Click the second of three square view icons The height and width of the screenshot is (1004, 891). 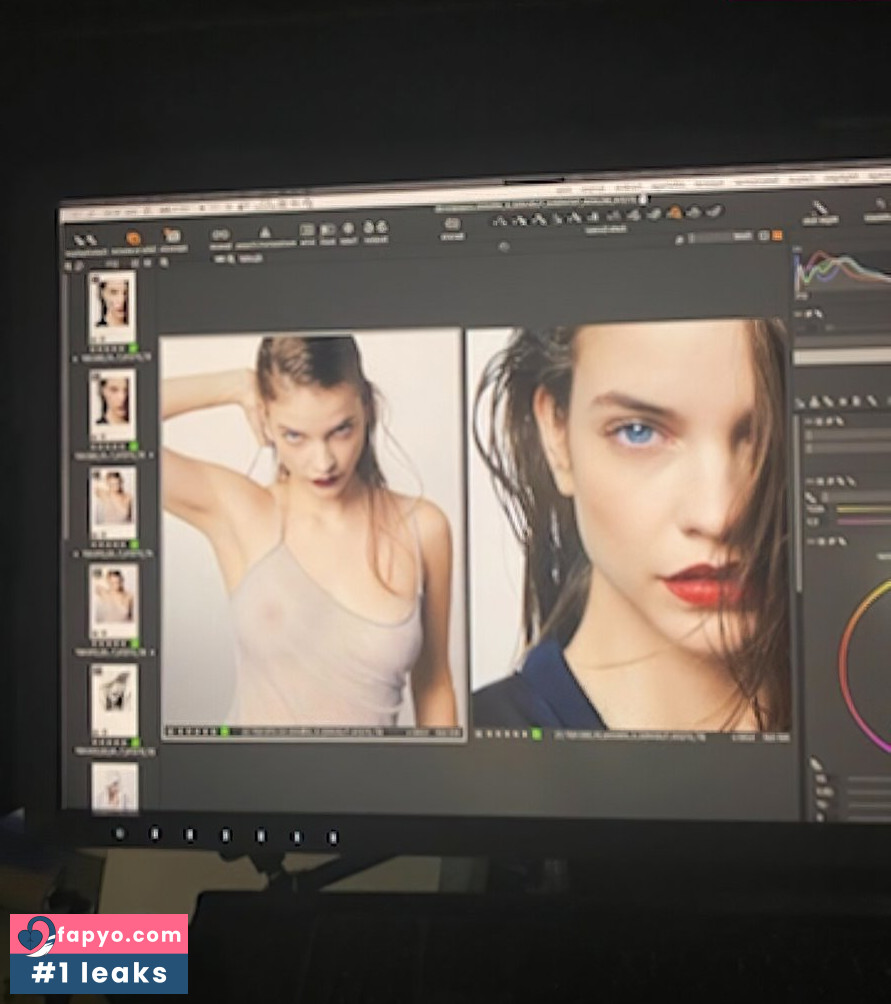[x=328, y=229]
